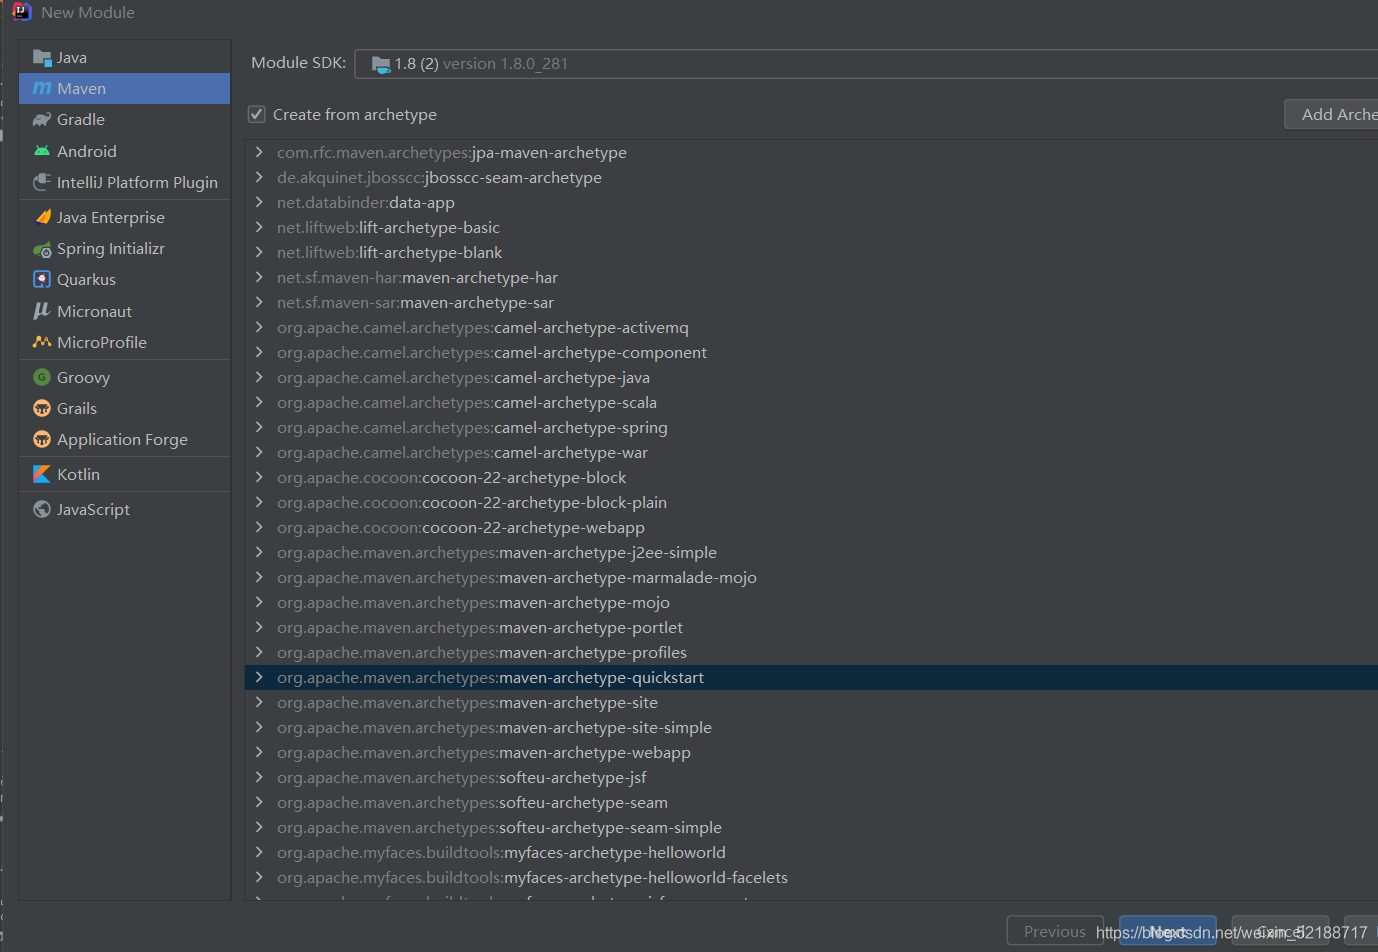Select camel-archetype-war archetype
The width and height of the screenshot is (1378, 952).
(811, 452)
